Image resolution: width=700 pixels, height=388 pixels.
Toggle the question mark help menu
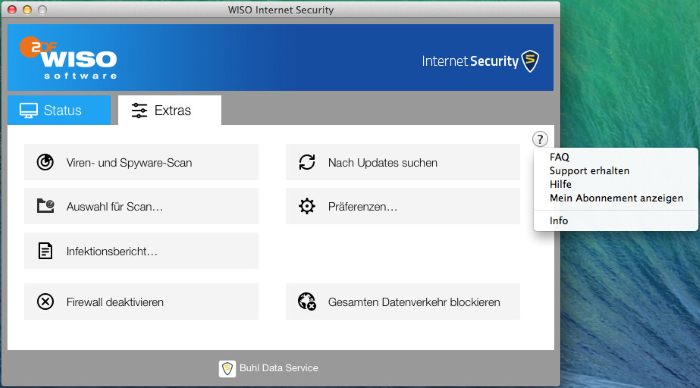point(540,139)
